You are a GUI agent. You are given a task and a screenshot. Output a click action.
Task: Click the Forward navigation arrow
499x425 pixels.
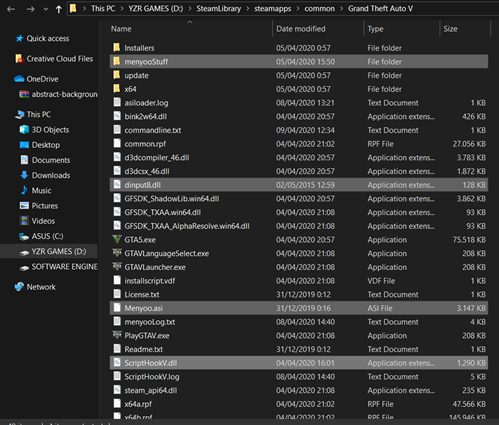tap(30, 9)
